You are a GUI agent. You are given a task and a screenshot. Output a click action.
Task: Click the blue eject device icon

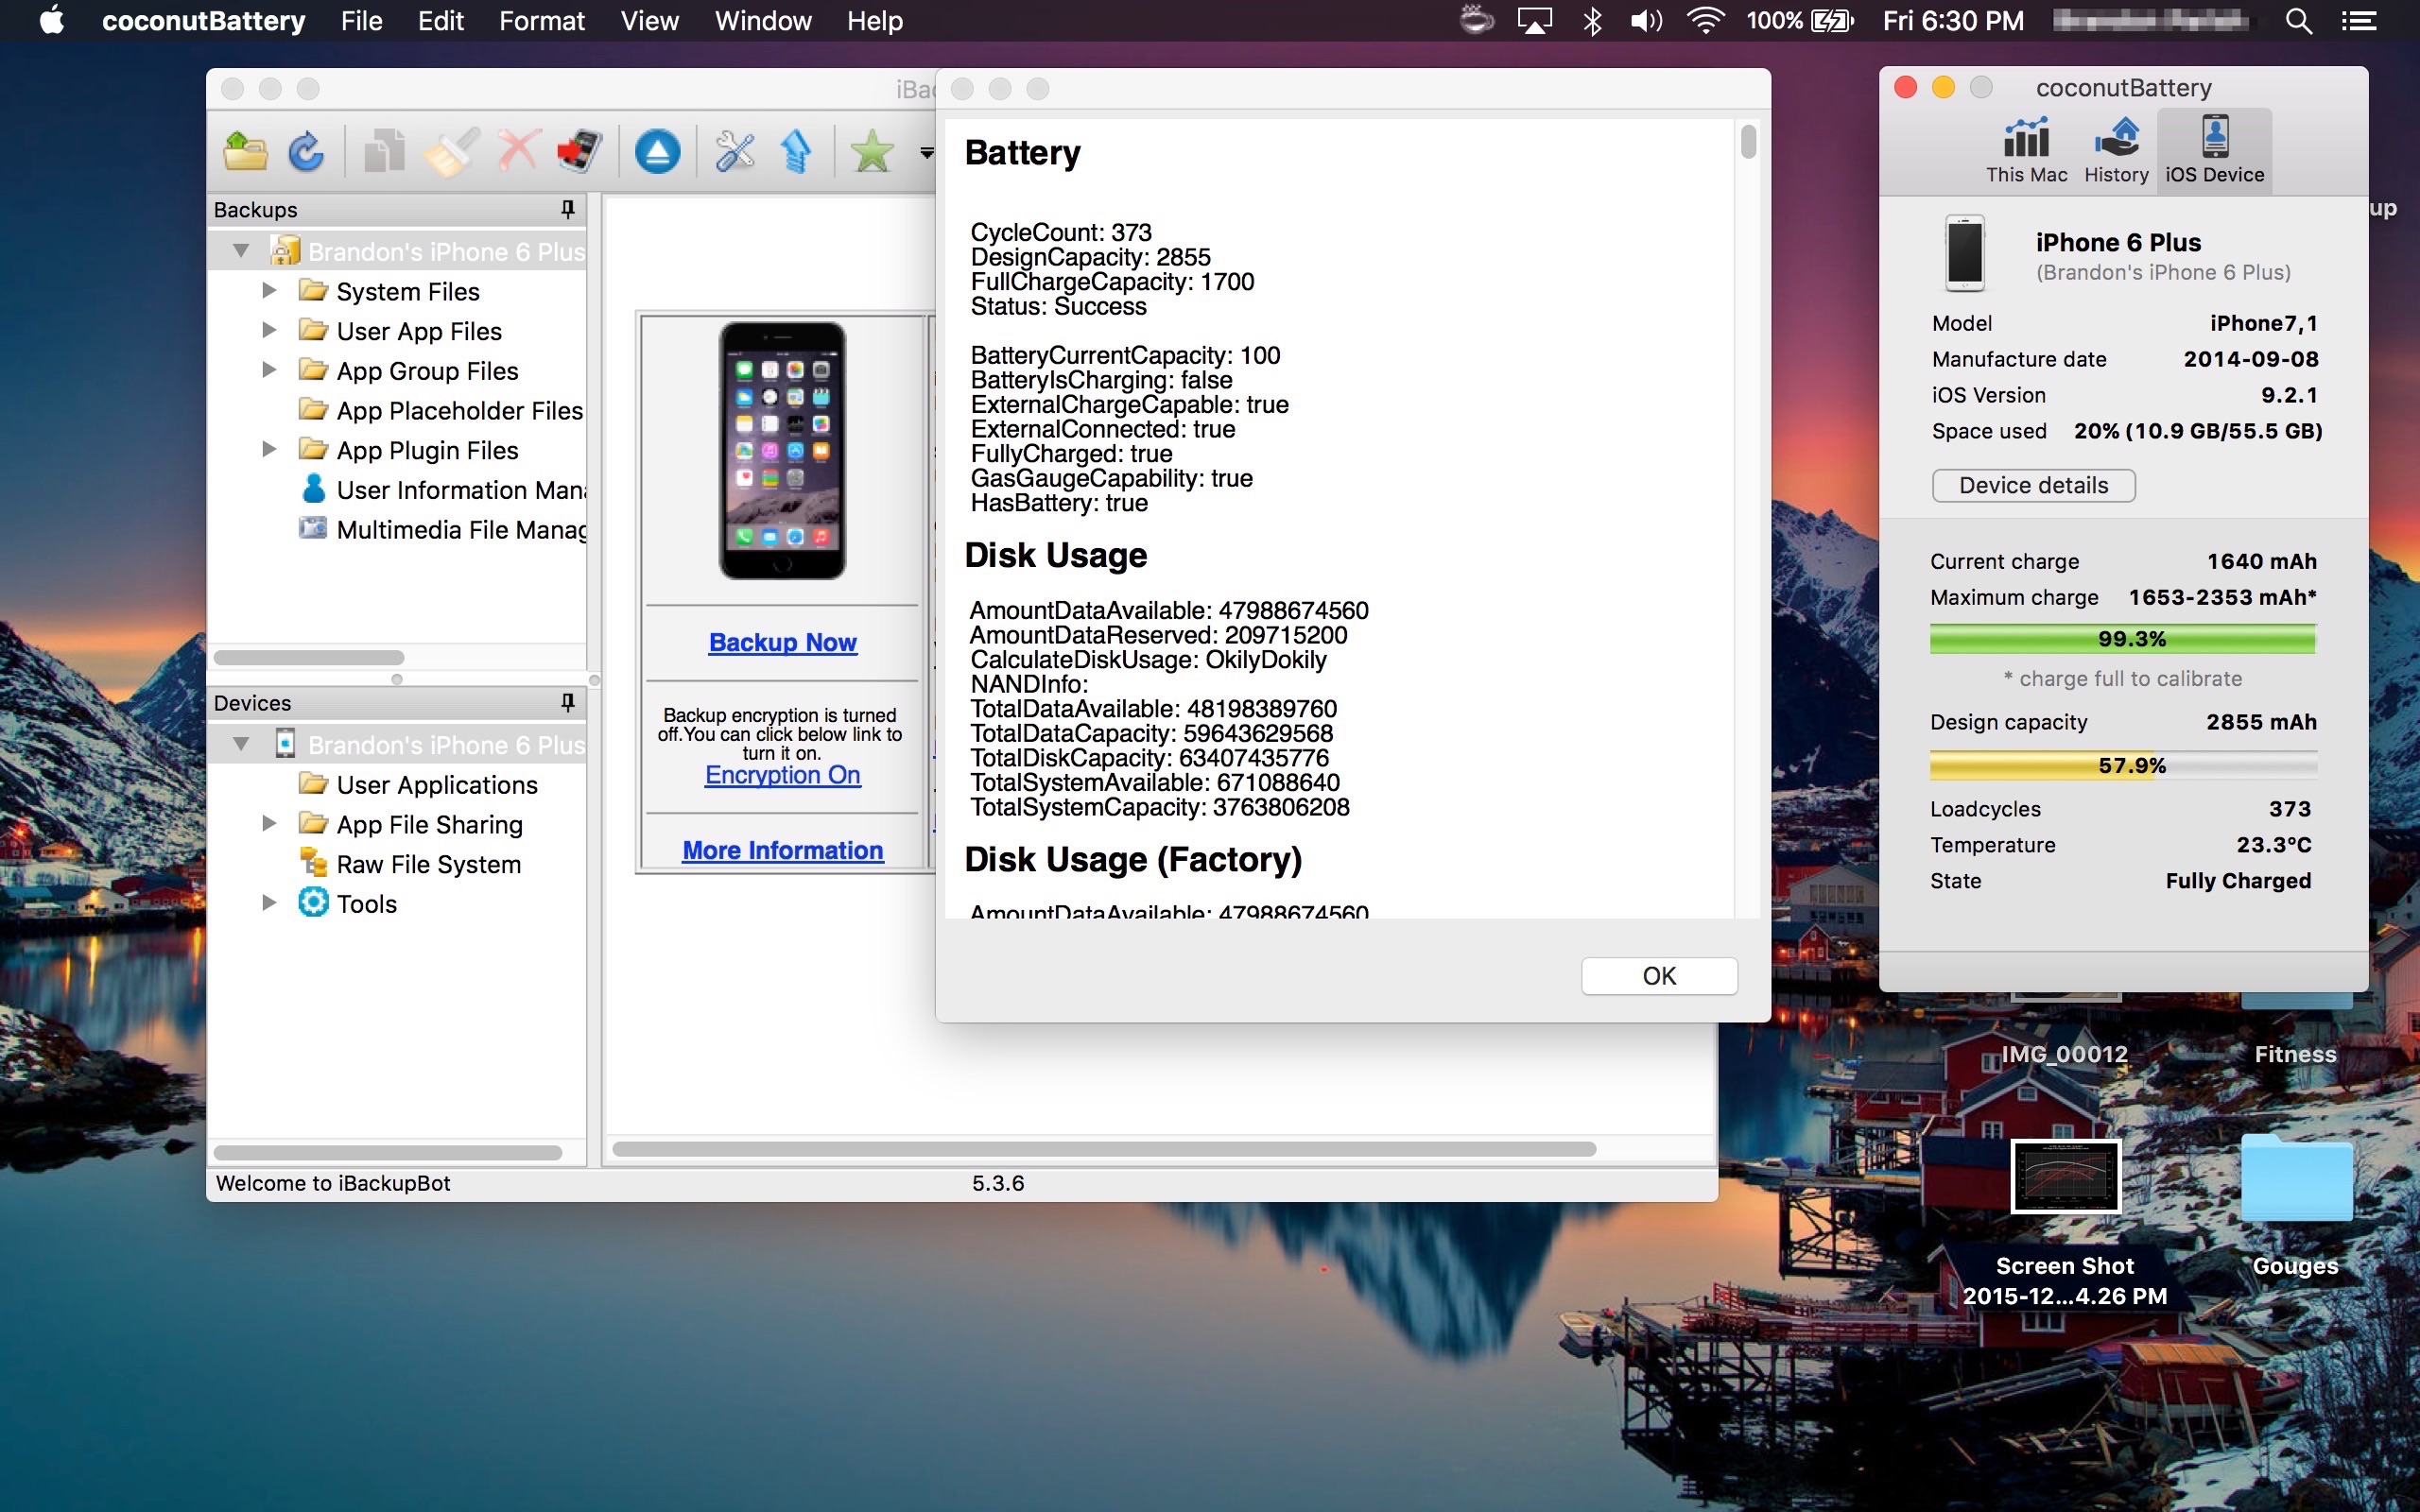click(657, 152)
